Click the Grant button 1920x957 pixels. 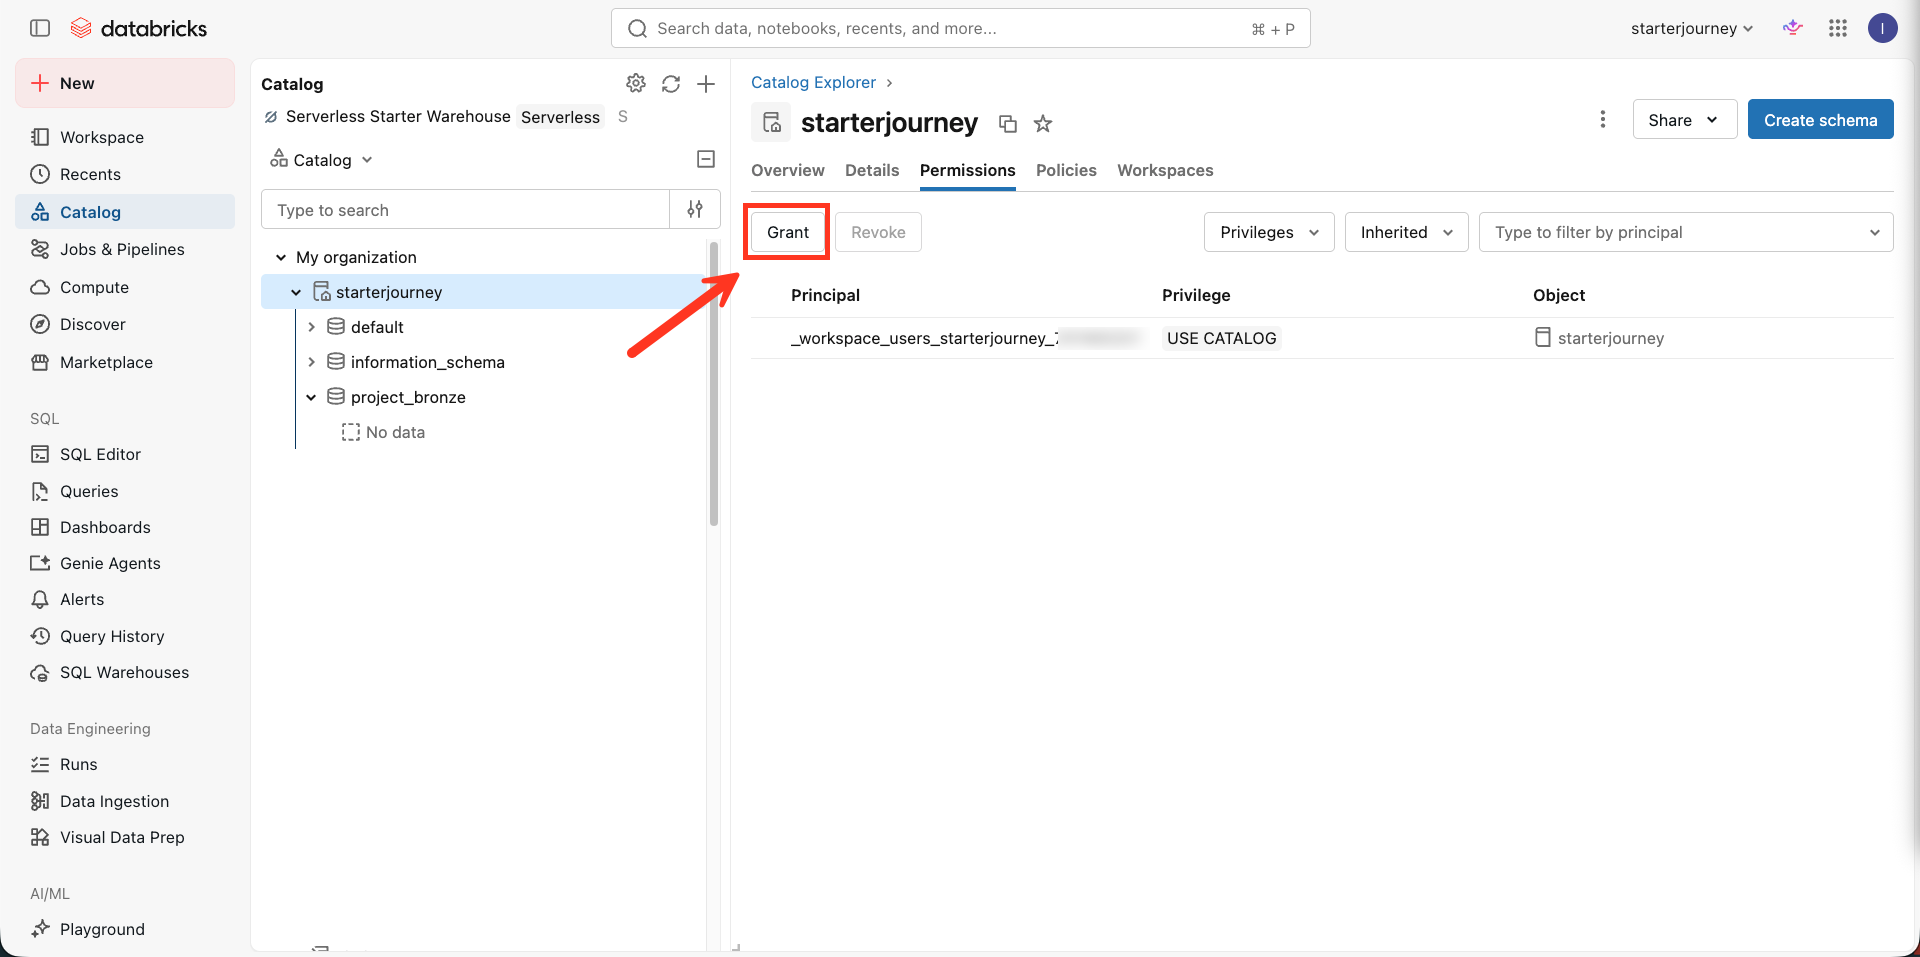click(788, 232)
